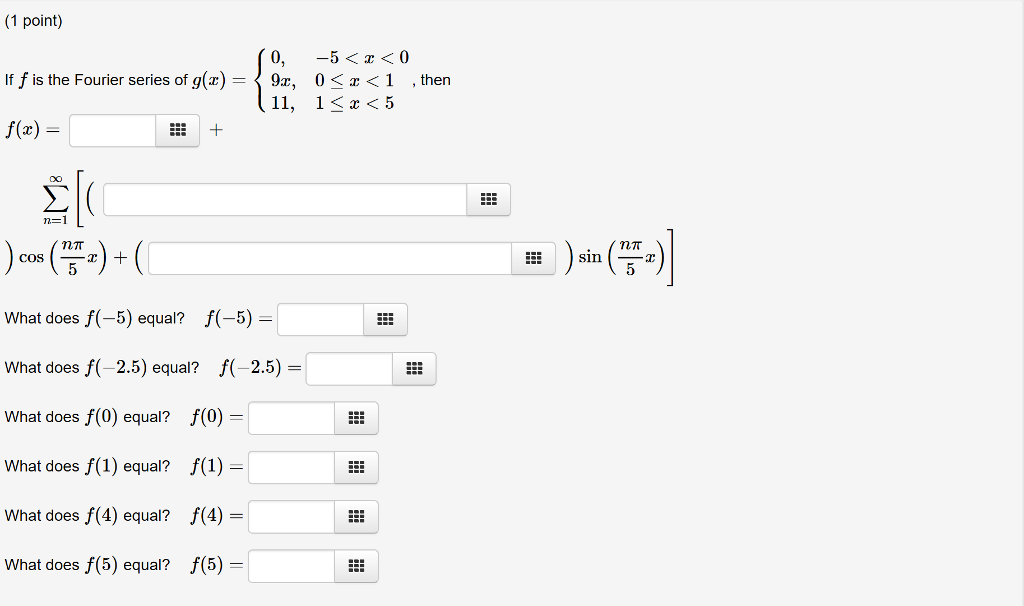
Task: Click the piecewise definition of g(x)
Action: (x=332, y=80)
